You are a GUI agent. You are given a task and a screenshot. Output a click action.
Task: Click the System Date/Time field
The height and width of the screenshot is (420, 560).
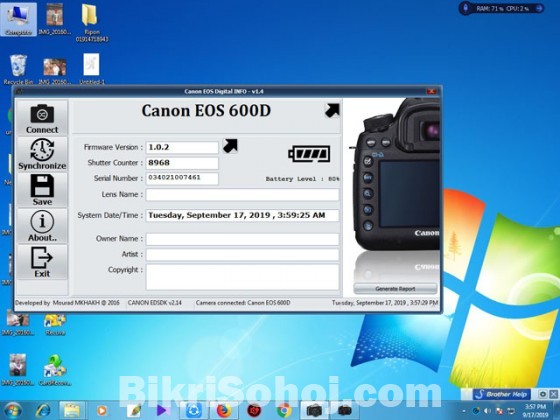pyautogui.click(x=242, y=215)
